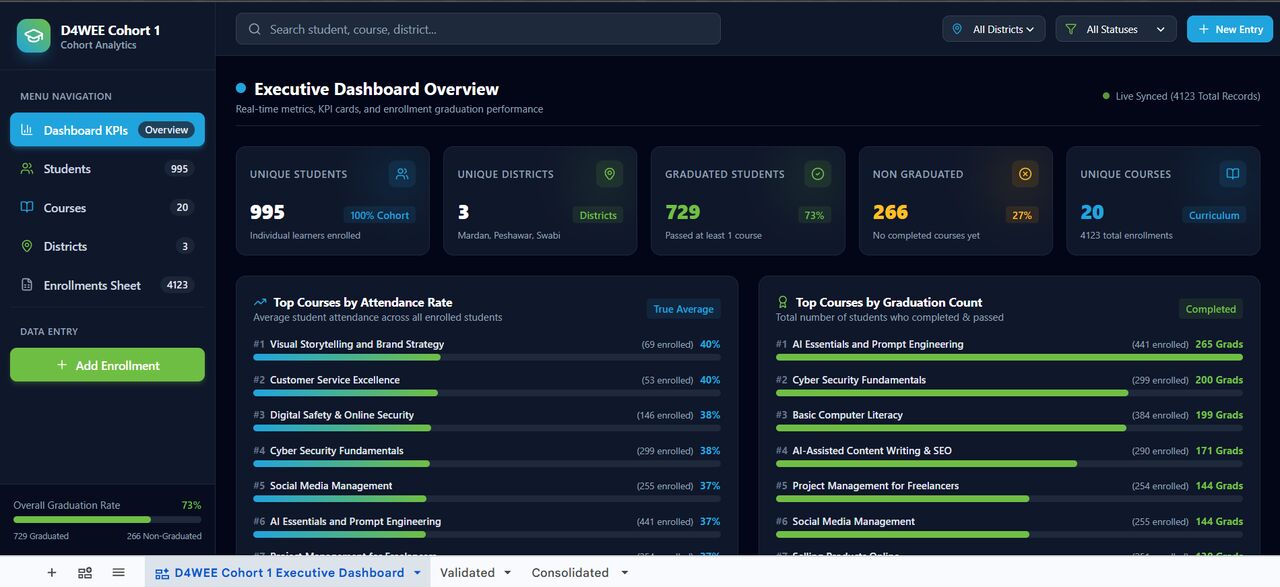Click the Live Synced status indicator
This screenshot has width=1280, height=587.
point(1181,96)
